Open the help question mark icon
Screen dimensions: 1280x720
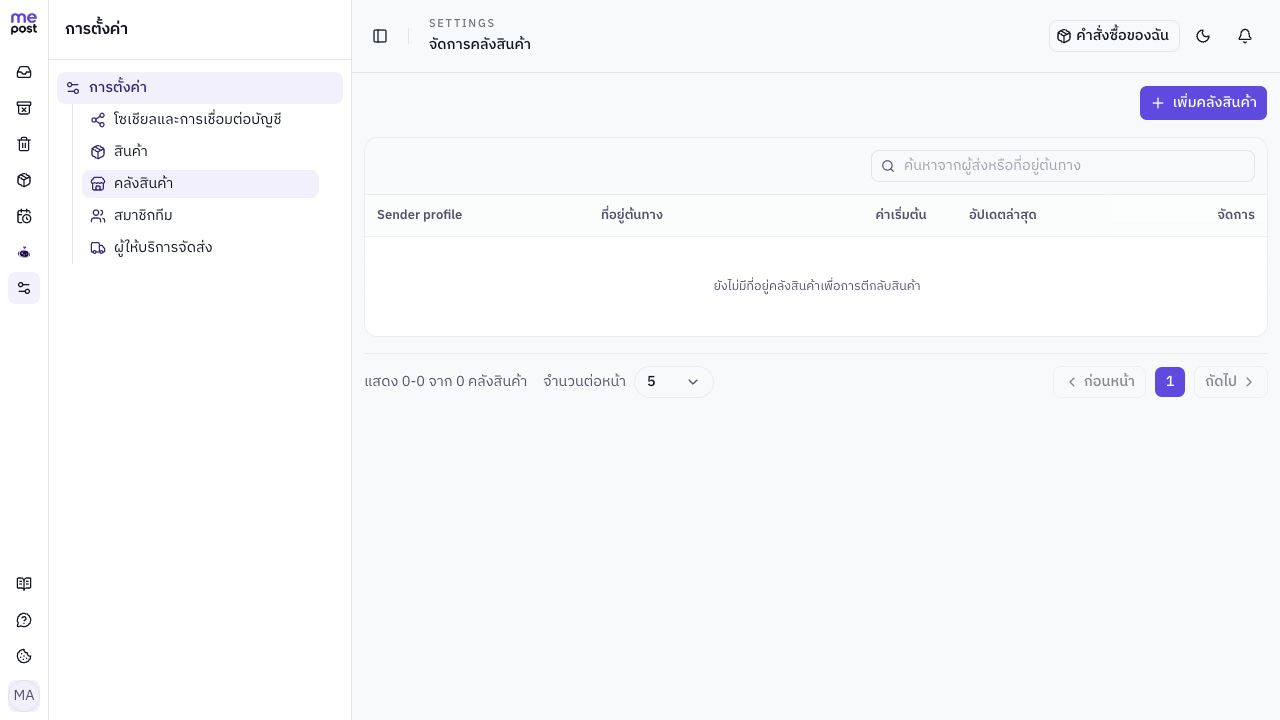coord(24,620)
